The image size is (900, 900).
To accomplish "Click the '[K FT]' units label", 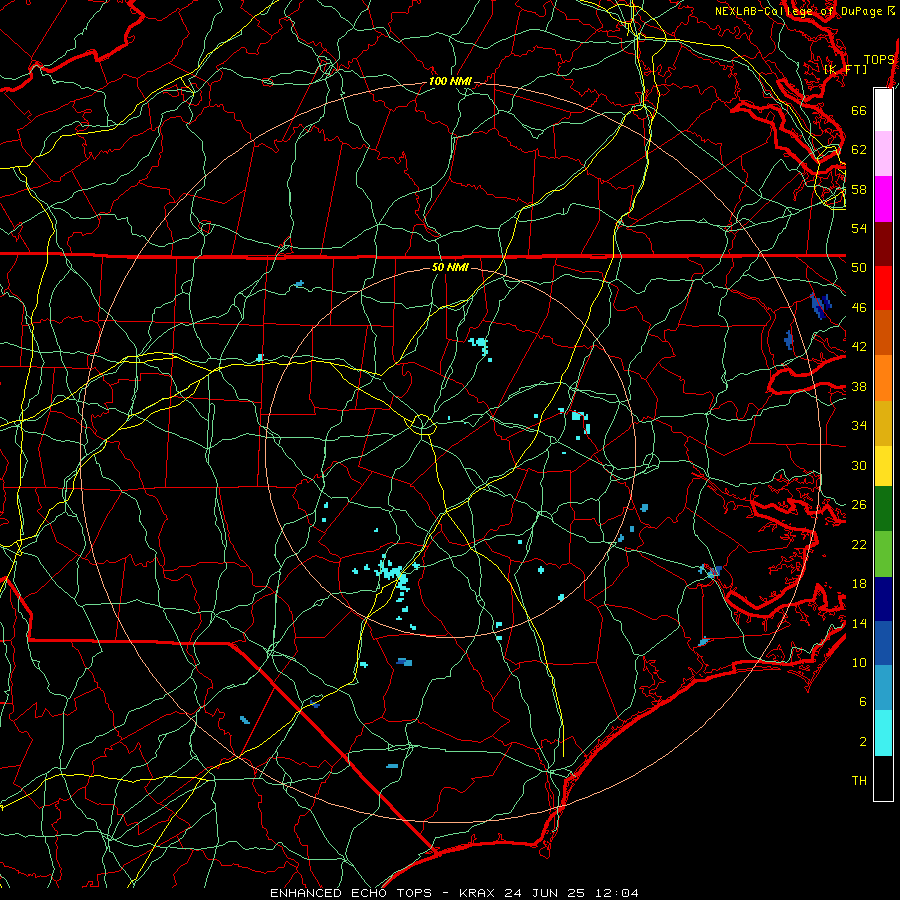I will pyautogui.click(x=845, y=69).
